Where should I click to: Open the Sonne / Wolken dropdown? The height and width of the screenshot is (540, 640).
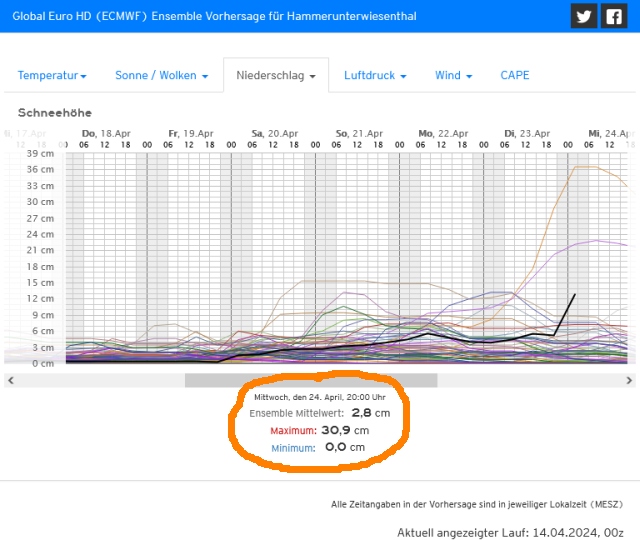[x=161, y=76]
